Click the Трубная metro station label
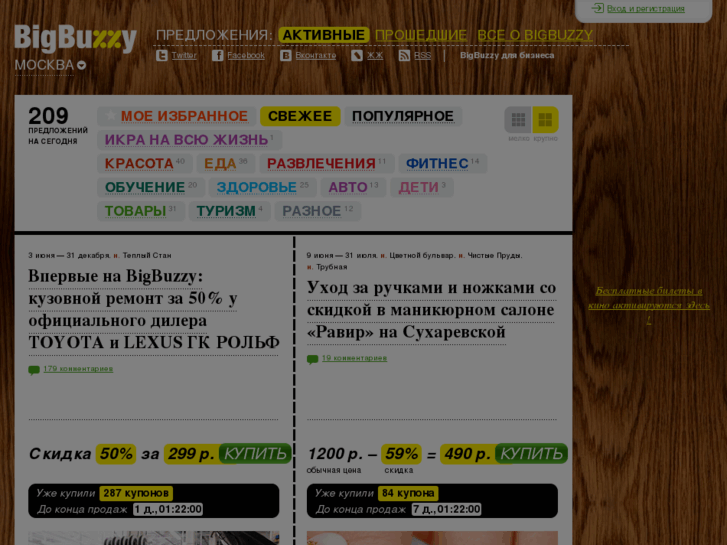Image resolution: width=727 pixels, height=545 pixels. point(332,267)
